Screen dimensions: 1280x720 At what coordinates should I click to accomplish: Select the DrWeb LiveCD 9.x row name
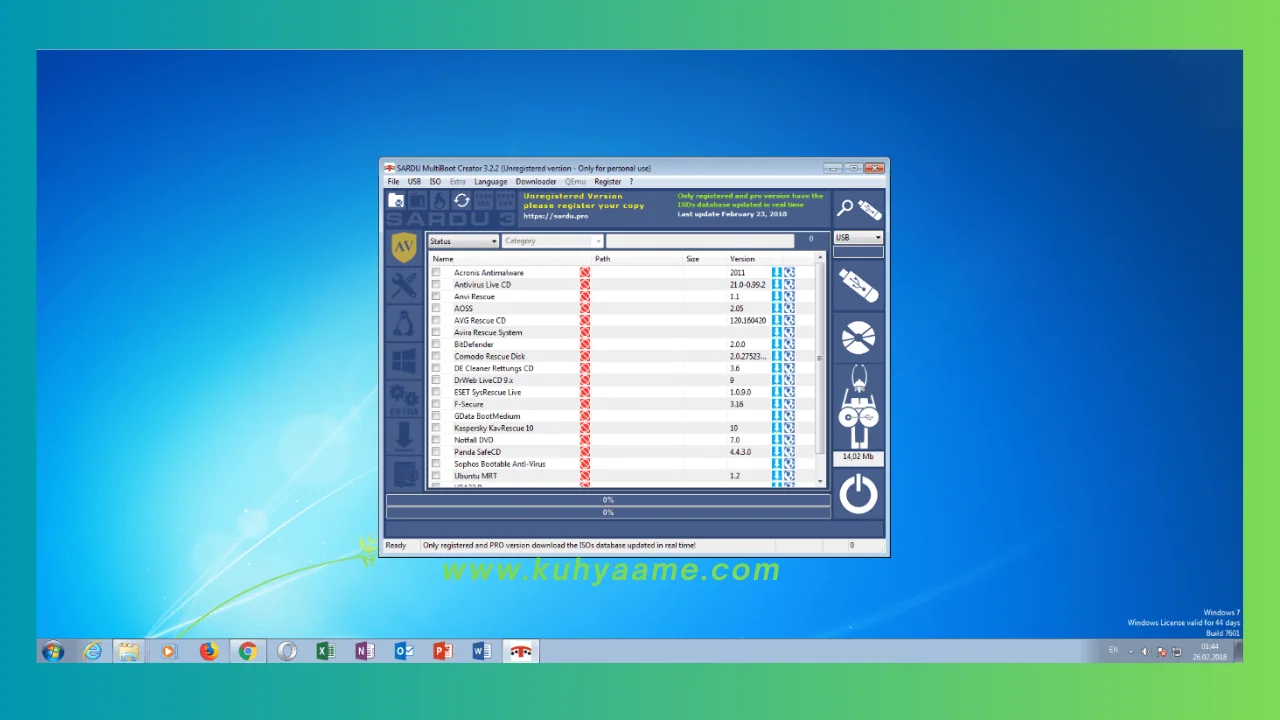tap(483, 380)
